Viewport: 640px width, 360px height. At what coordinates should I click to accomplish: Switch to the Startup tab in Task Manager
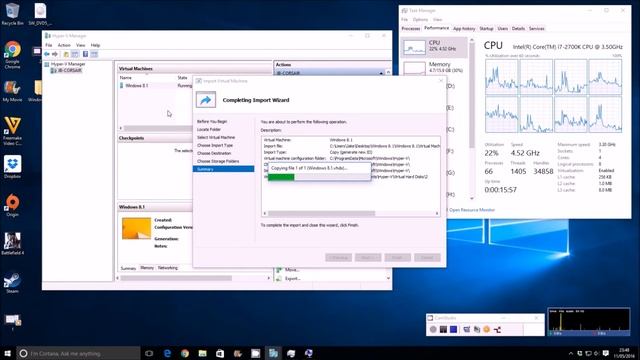click(486, 29)
